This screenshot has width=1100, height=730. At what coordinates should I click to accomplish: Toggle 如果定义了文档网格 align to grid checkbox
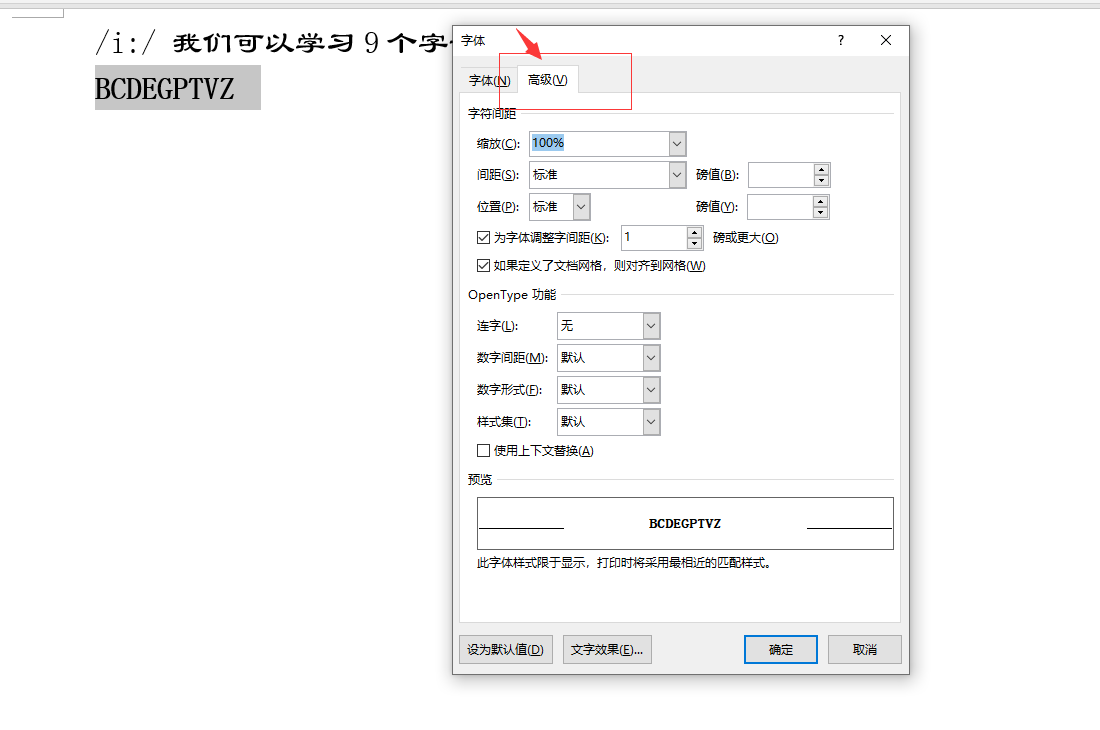click(x=483, y=266)
